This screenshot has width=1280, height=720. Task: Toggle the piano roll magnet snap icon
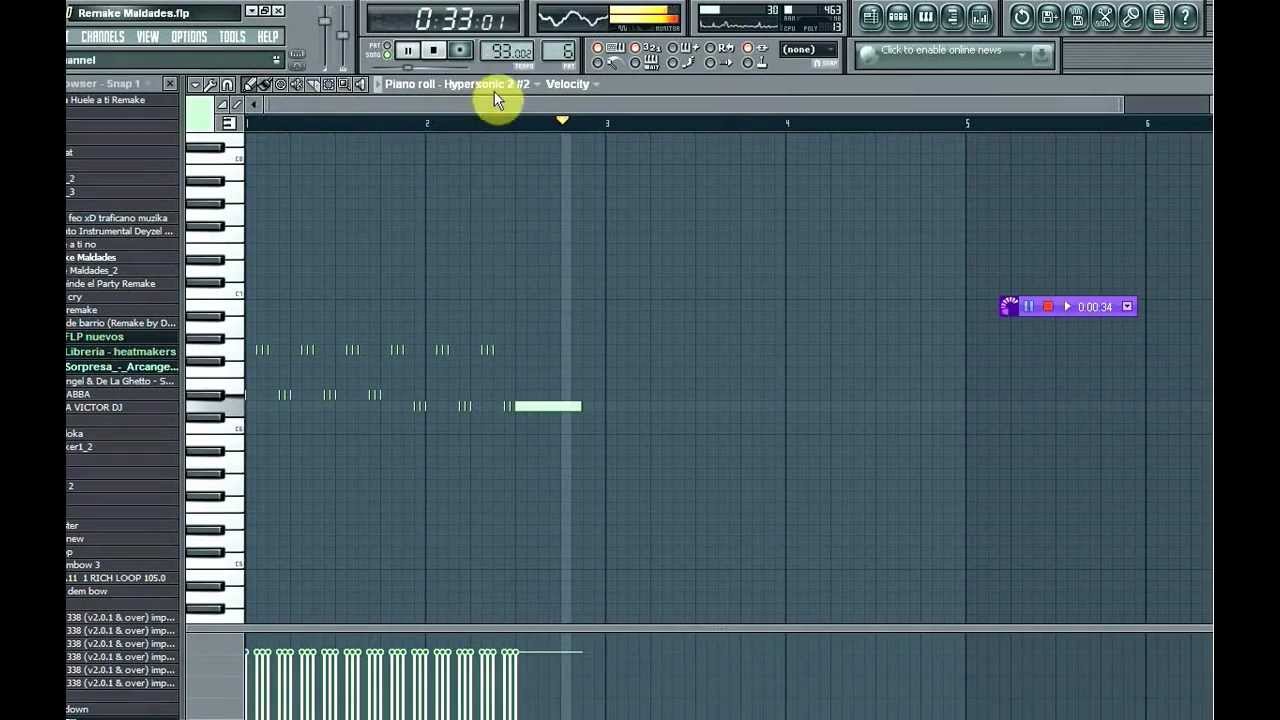tap(227, 84)
